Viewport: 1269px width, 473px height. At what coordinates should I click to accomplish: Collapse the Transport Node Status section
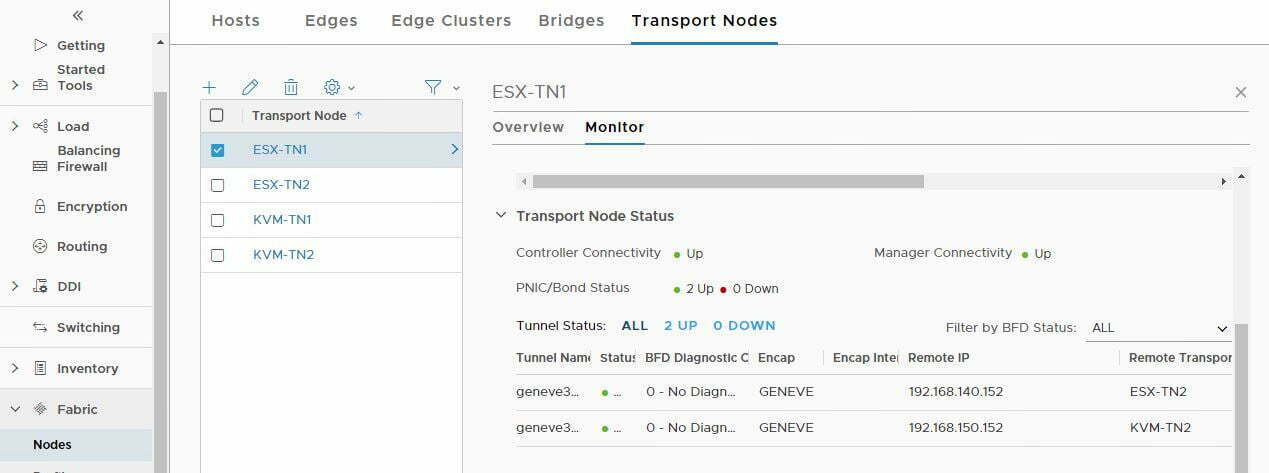click(501, 216)
